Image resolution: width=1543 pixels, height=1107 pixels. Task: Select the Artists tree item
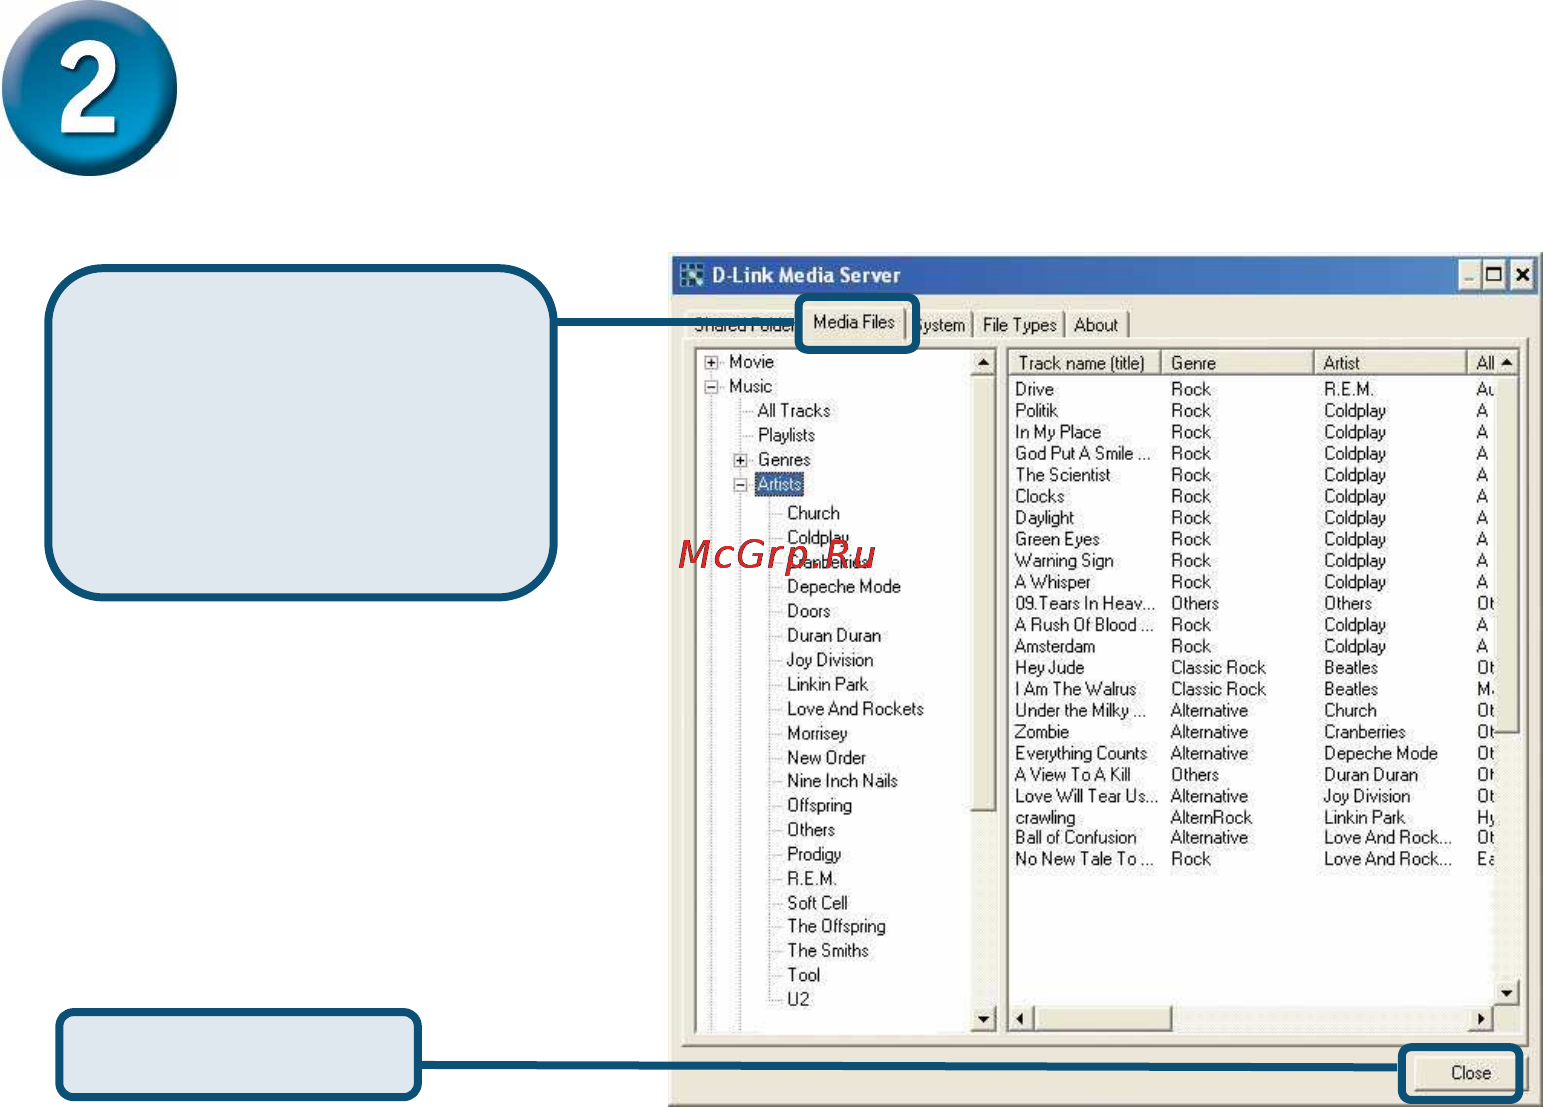[780, 484]
